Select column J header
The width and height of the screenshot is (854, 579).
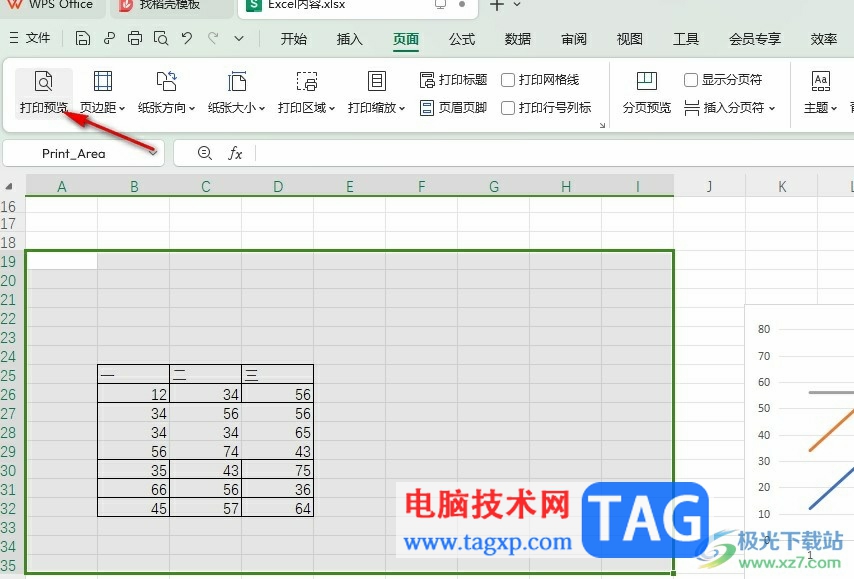click(x=709, y=186)
